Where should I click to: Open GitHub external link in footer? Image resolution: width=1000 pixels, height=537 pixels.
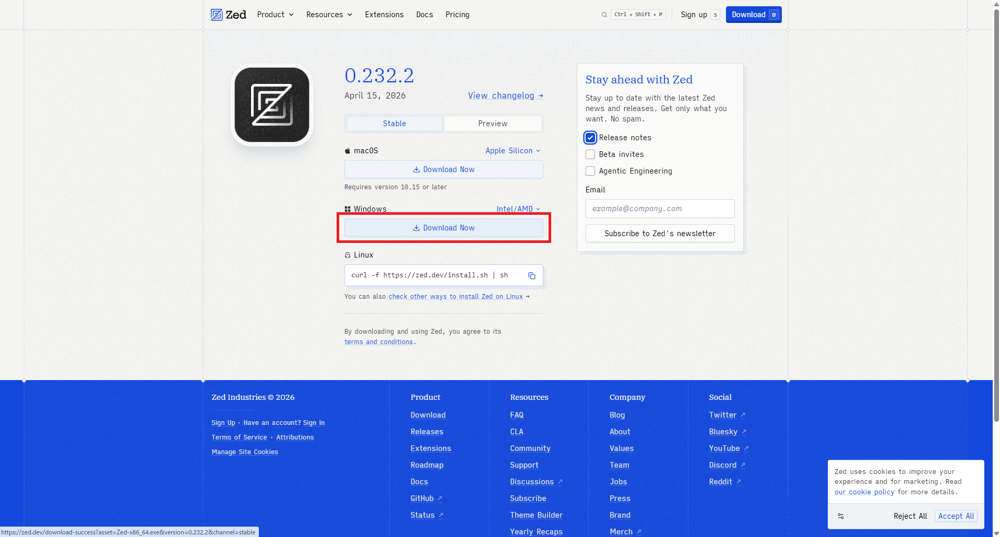(426, 498)
